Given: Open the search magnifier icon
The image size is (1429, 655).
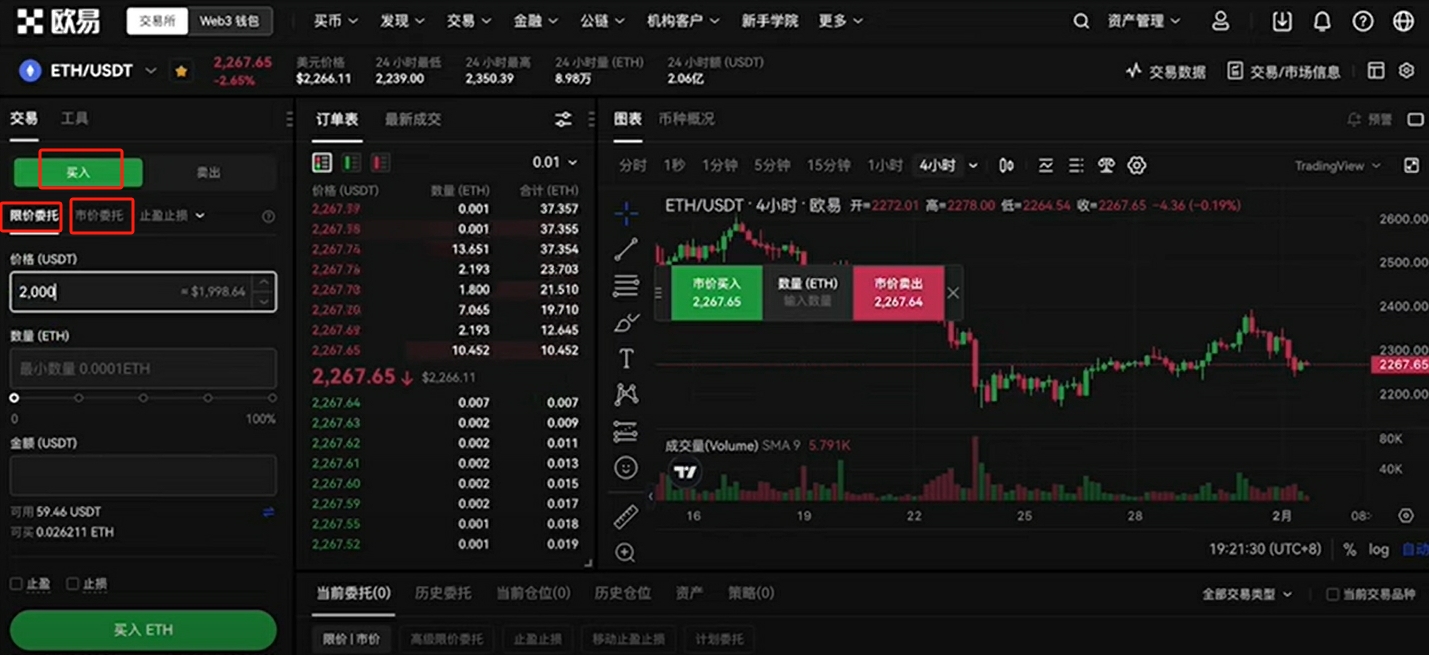Looking at the screenshot, I should (x=1081, y=21).
